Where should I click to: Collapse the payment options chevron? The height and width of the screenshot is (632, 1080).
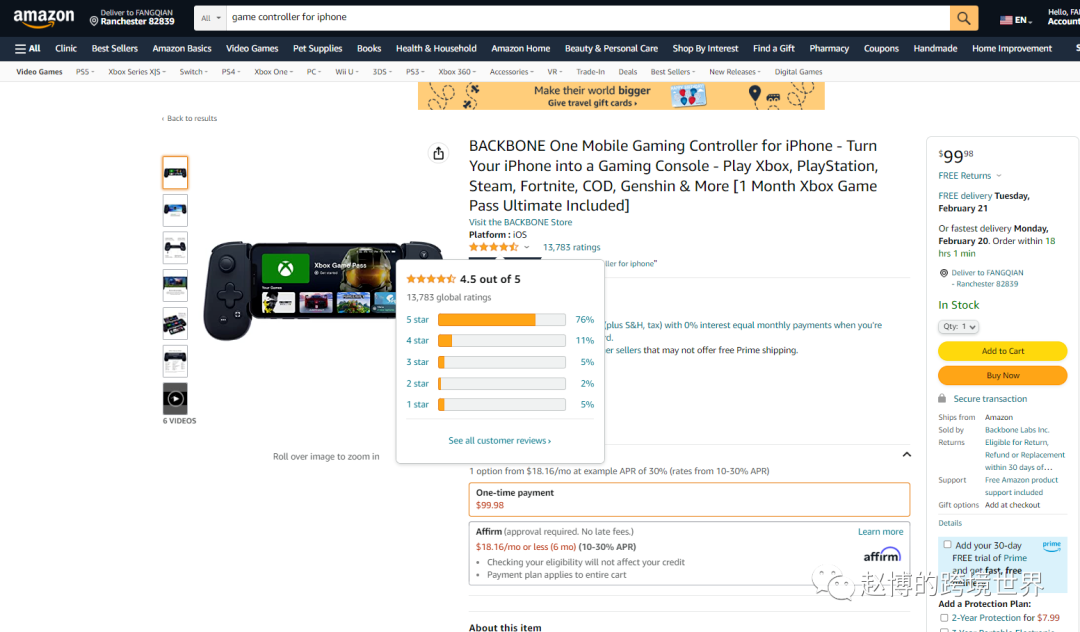click(906, 454)
